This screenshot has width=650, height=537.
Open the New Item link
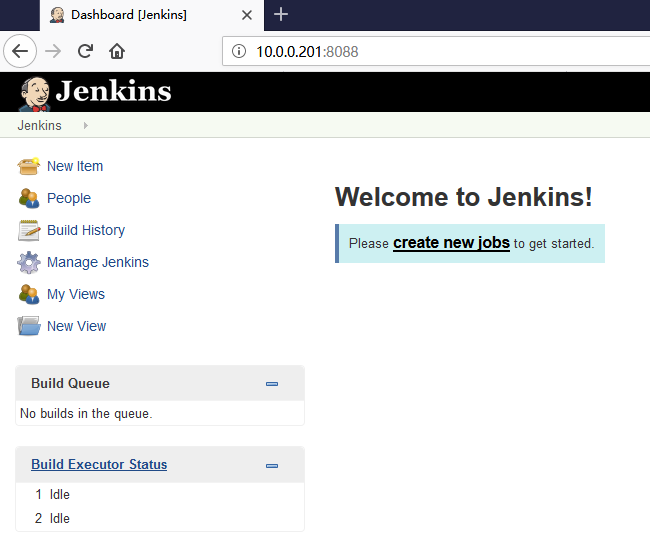coord(75,166)
